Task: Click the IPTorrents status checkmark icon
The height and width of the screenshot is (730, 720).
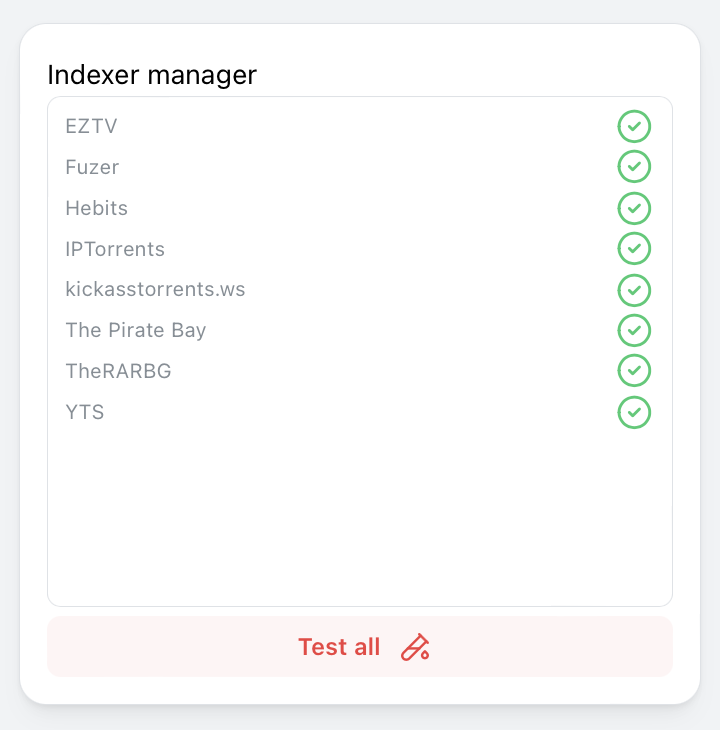Action: coord(634,249)
